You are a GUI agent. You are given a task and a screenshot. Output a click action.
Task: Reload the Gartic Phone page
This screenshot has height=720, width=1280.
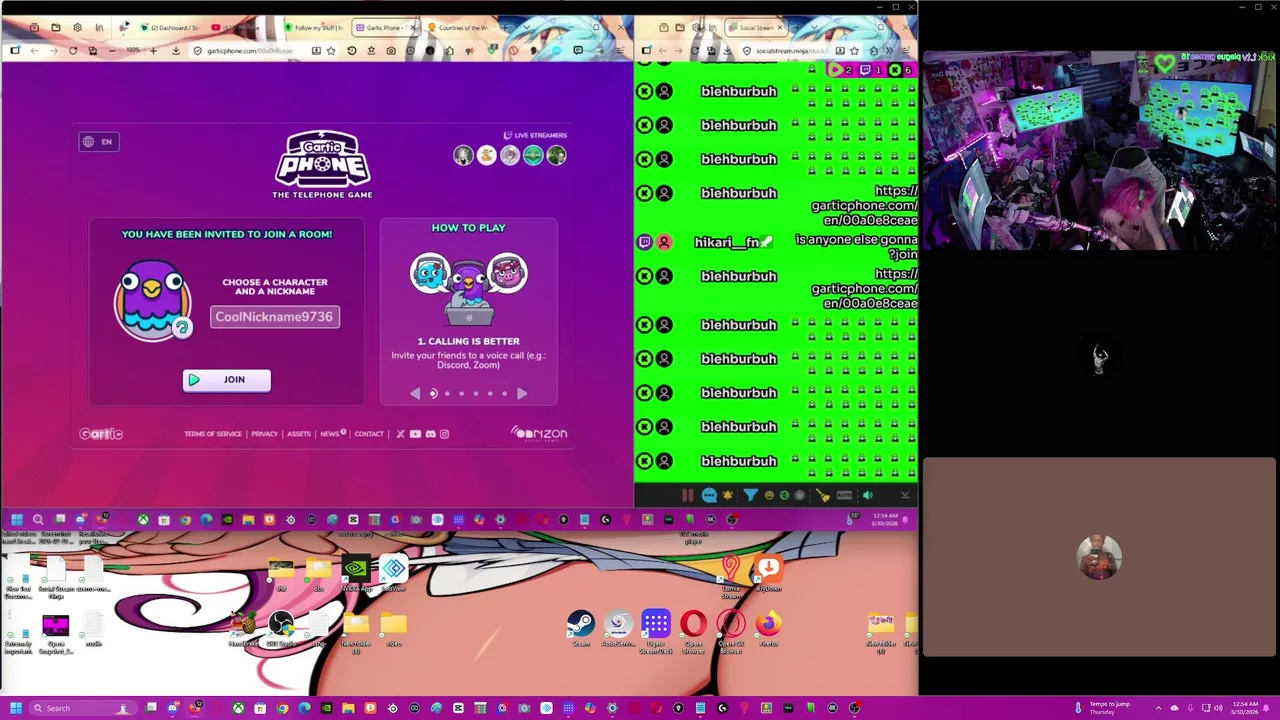click(x=73, y=51)
